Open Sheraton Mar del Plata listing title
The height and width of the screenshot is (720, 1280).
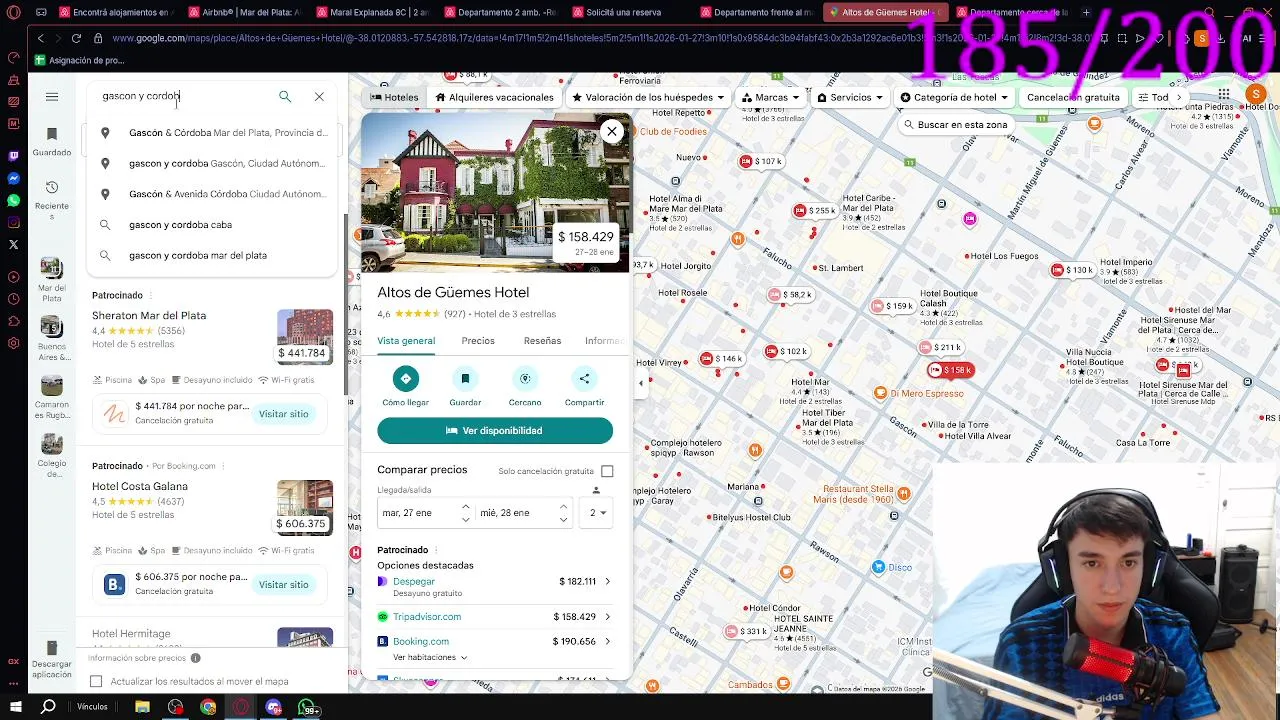149,316
